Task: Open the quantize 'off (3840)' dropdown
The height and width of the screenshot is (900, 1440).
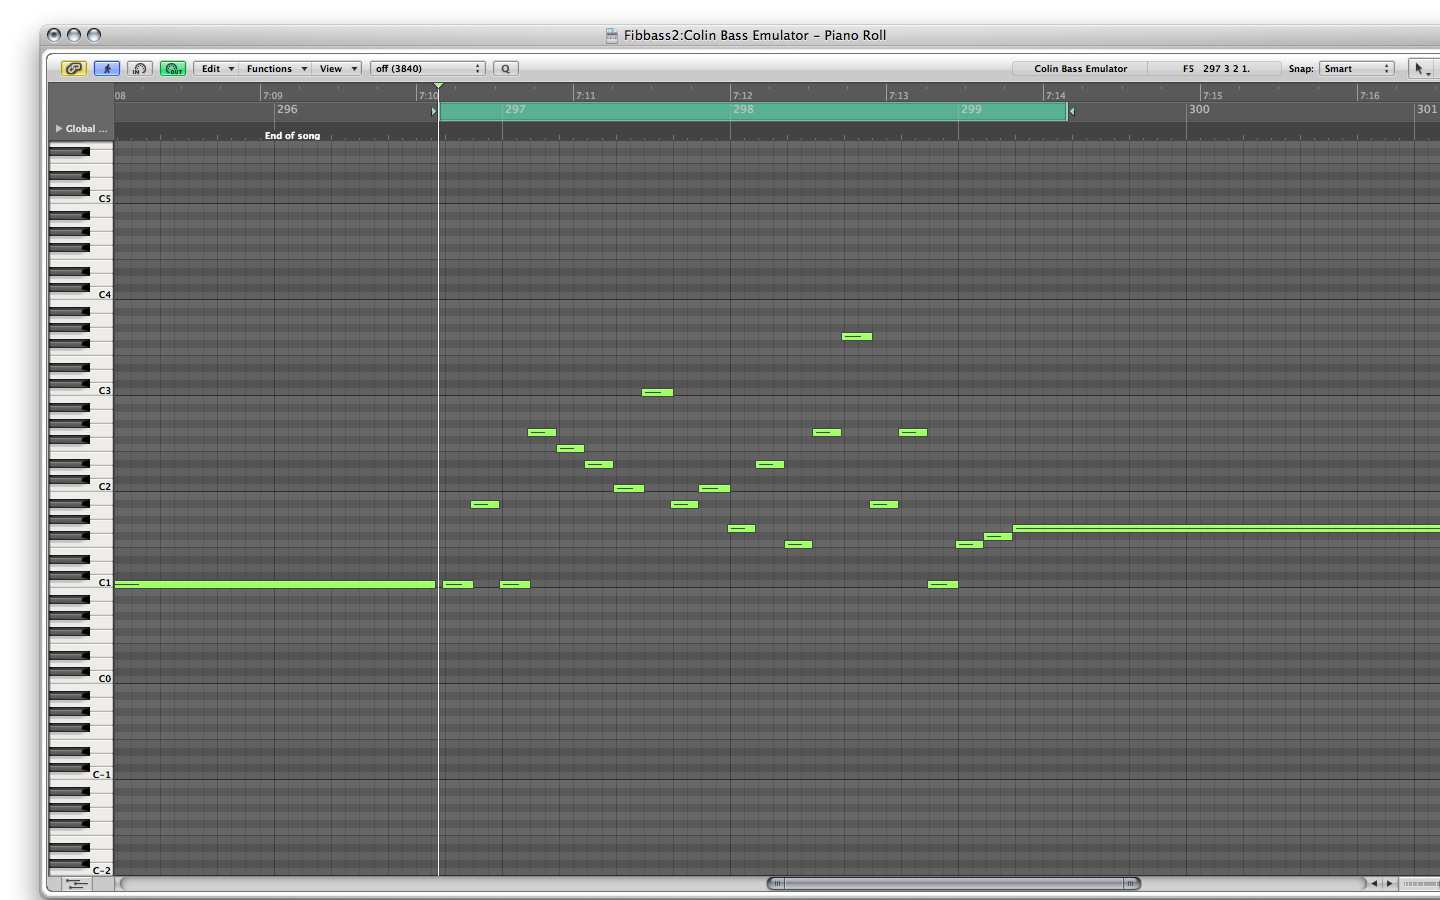Action: pos(427,69)
